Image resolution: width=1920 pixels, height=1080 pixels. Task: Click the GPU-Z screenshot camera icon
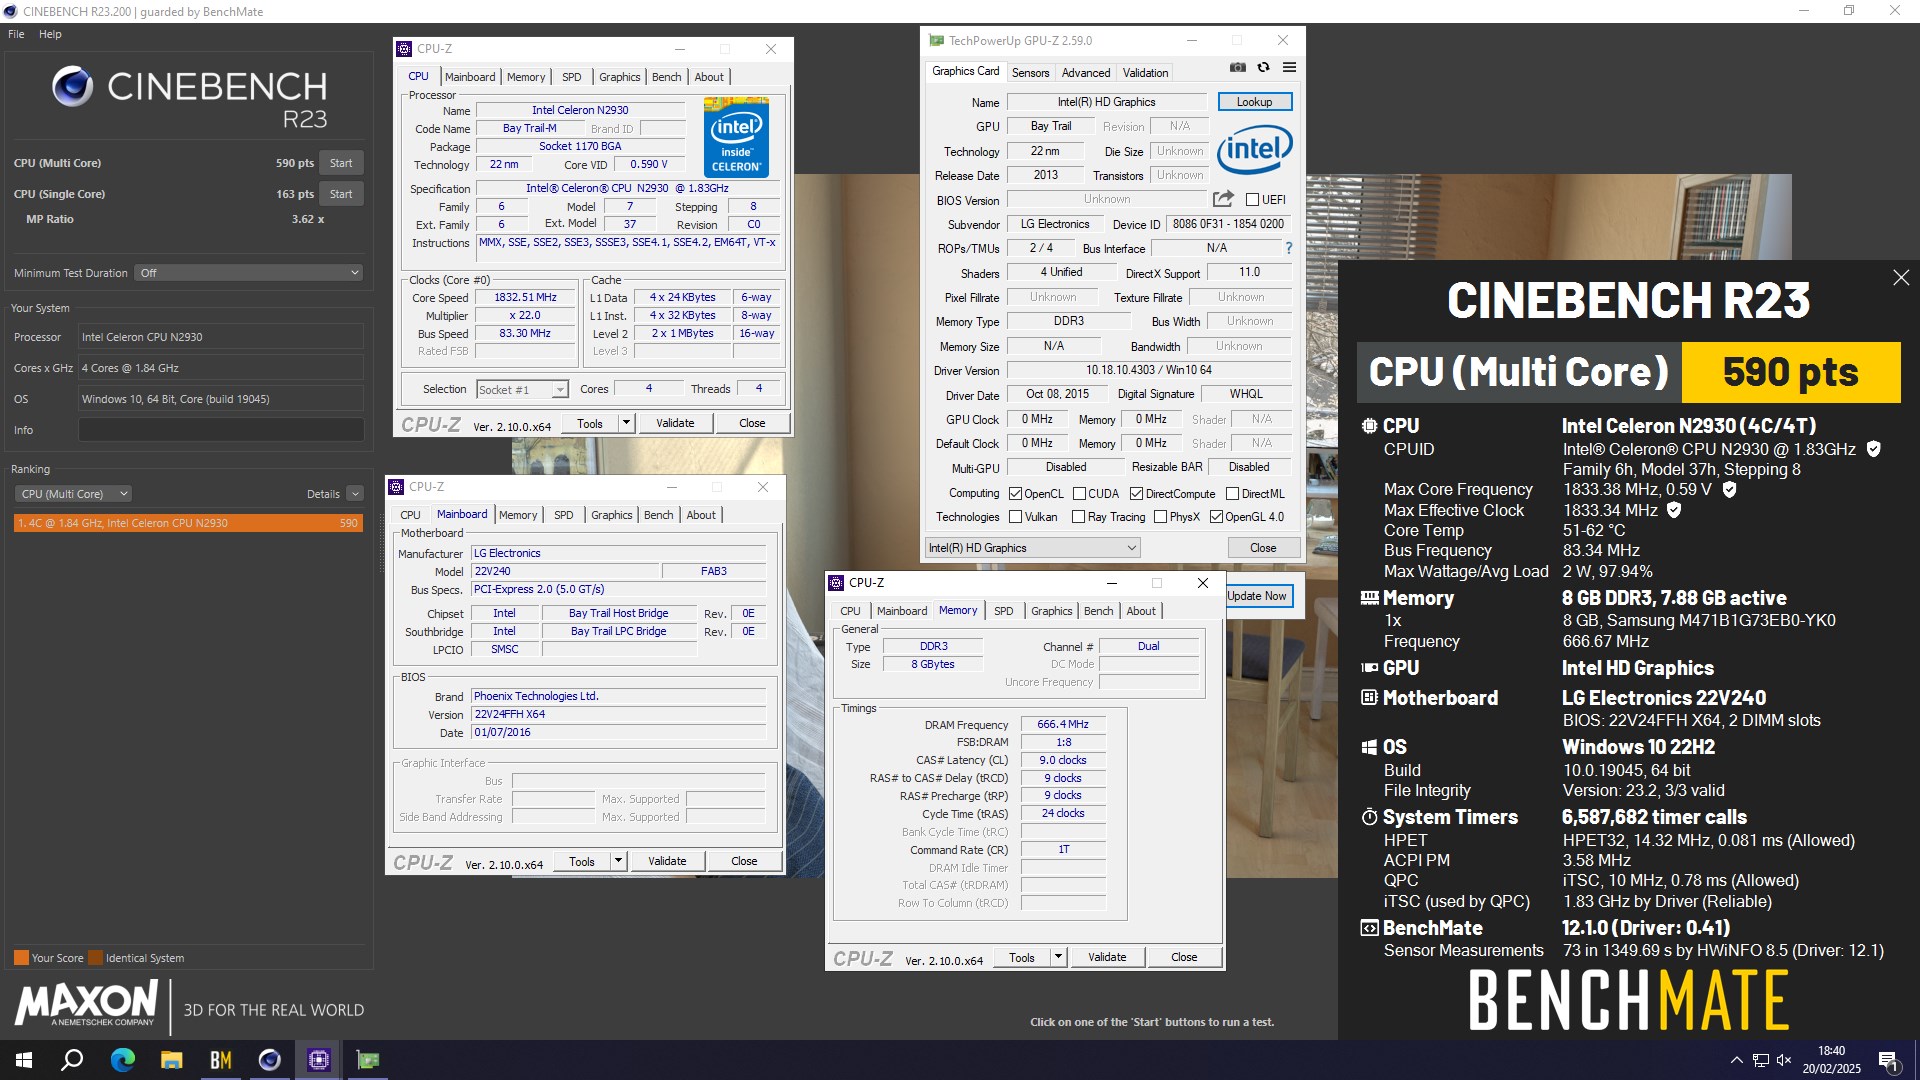coord(1237,68)
